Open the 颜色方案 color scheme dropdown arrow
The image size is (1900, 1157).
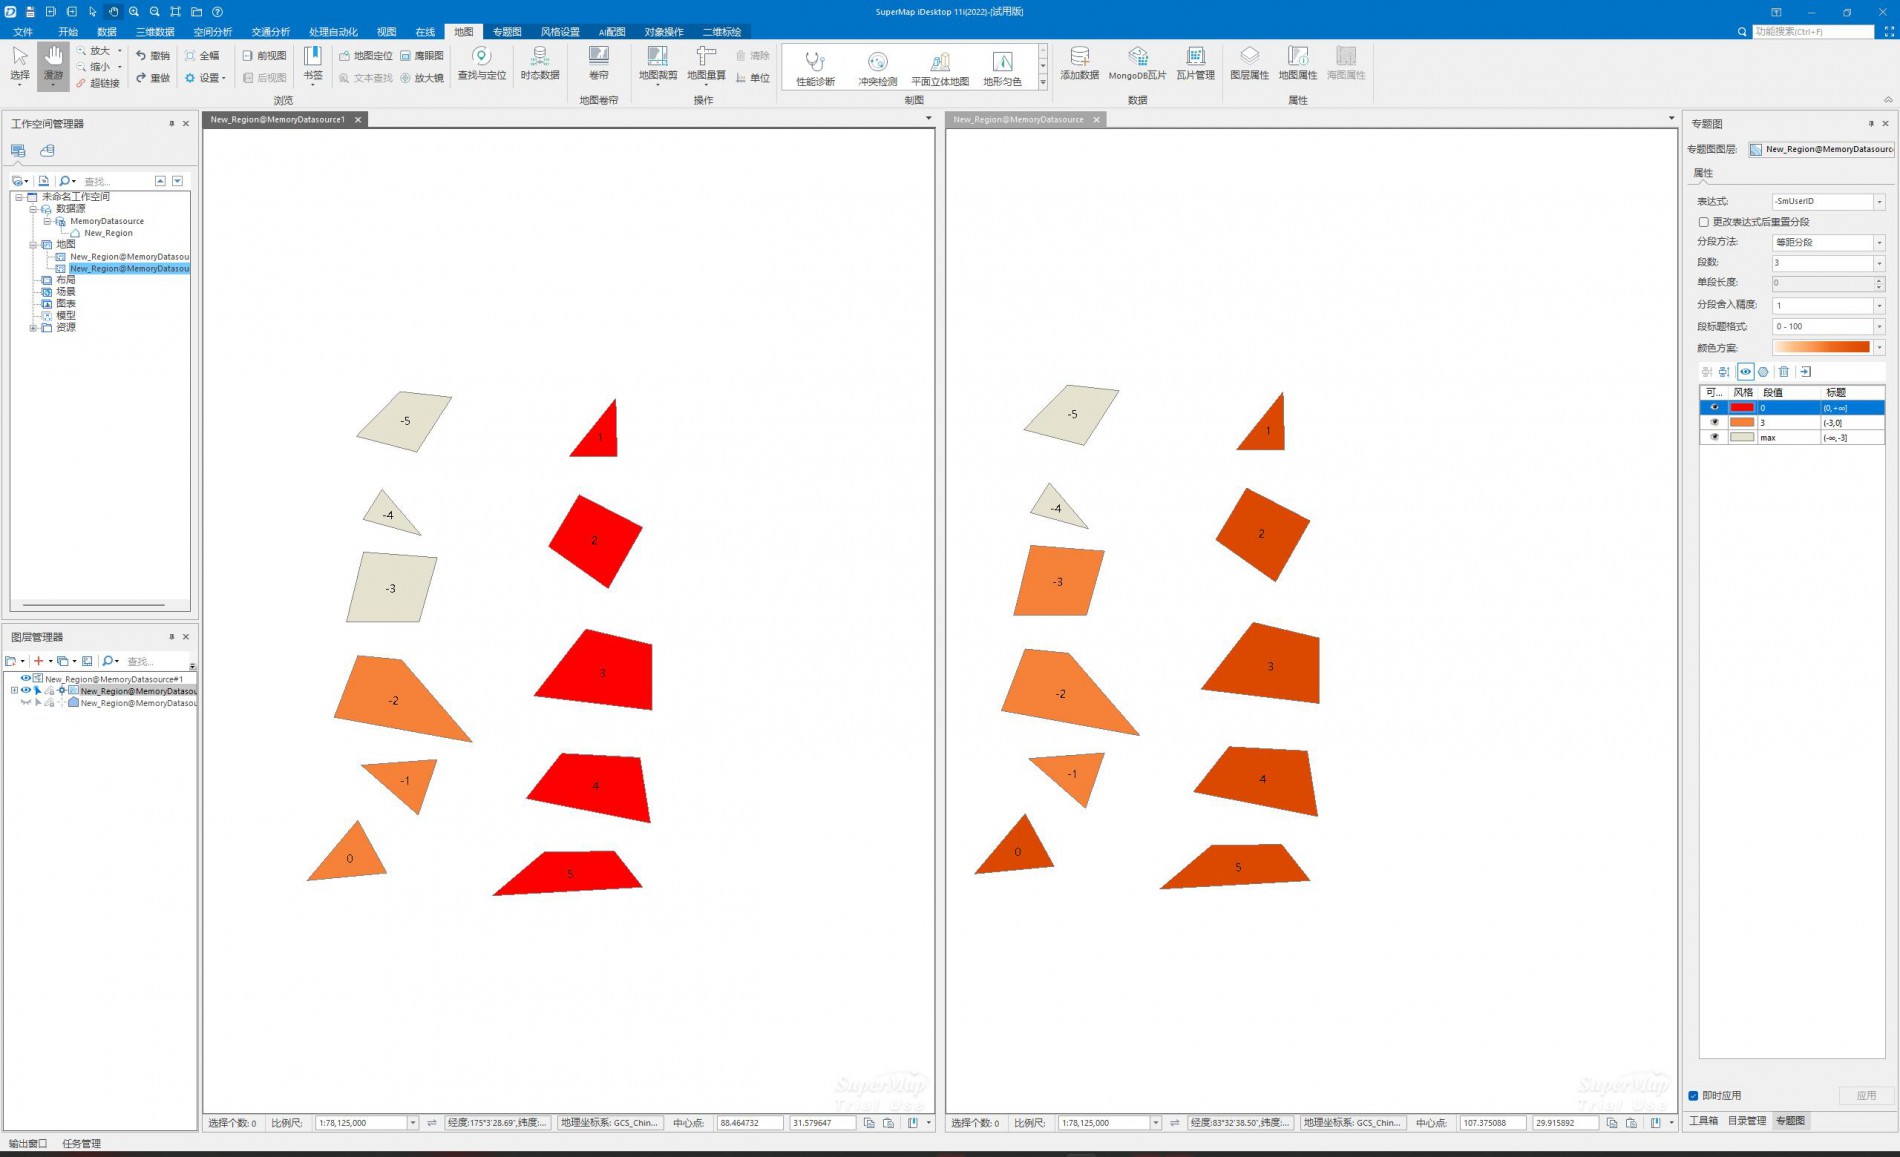pyautogui.click(x=1879, y=348)
